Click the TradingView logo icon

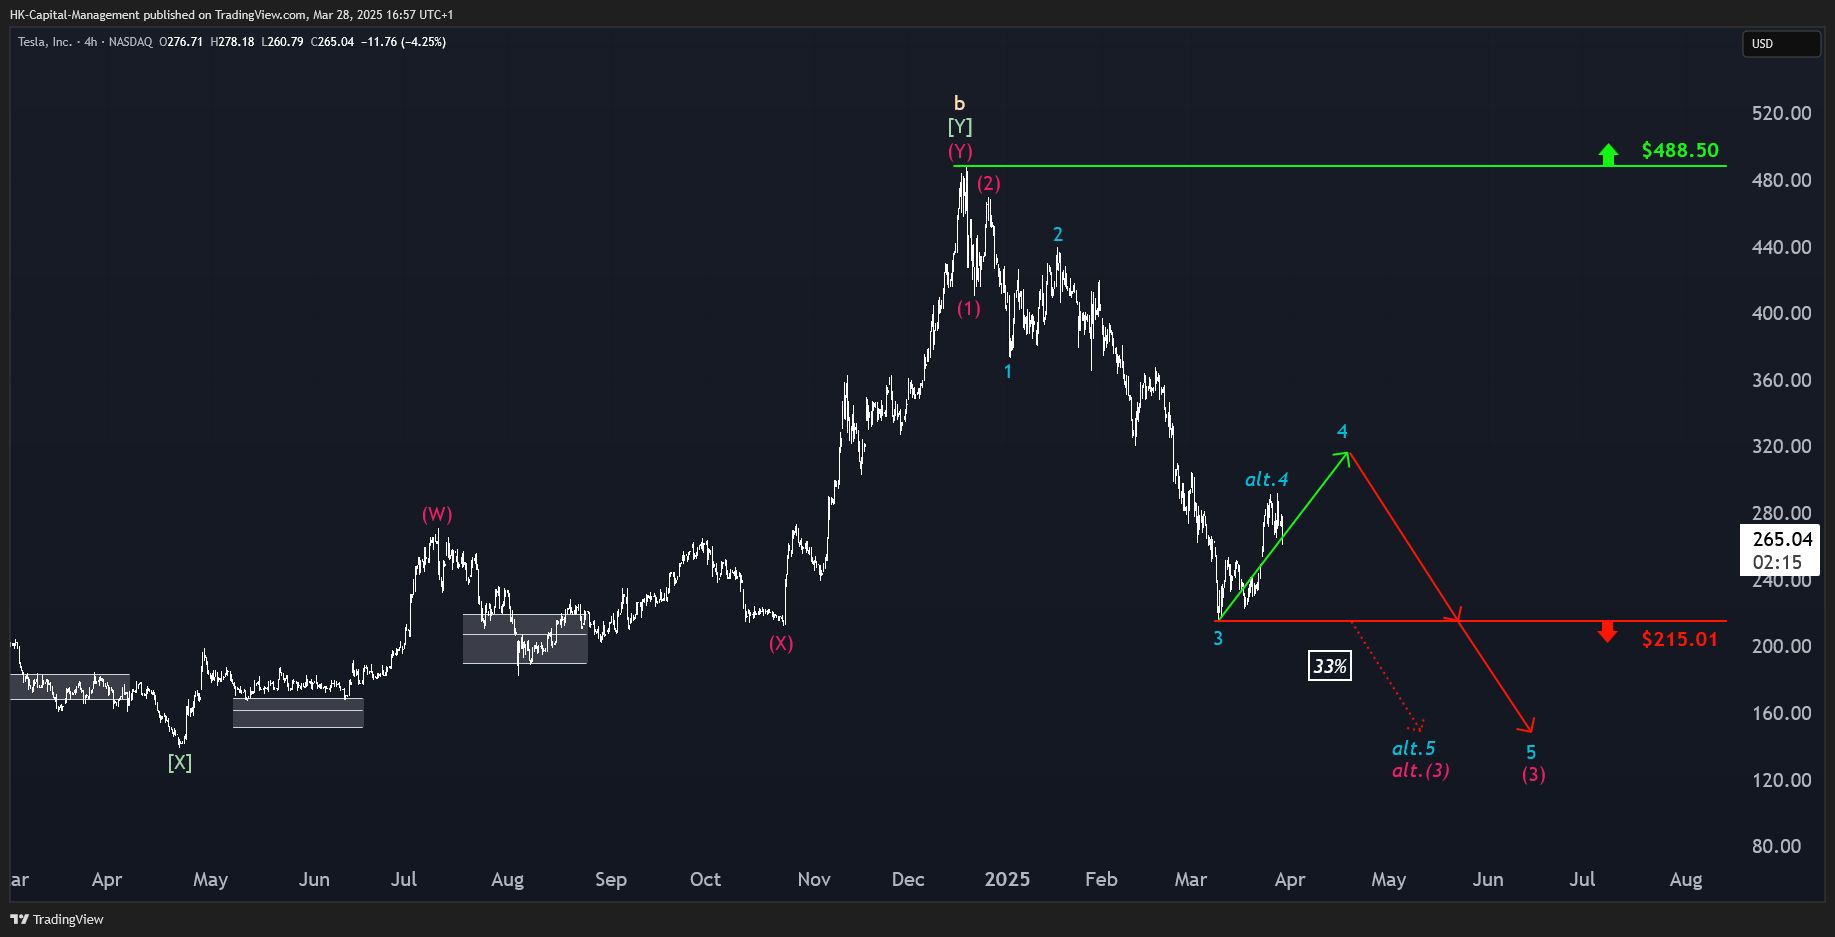click(19, 919)
